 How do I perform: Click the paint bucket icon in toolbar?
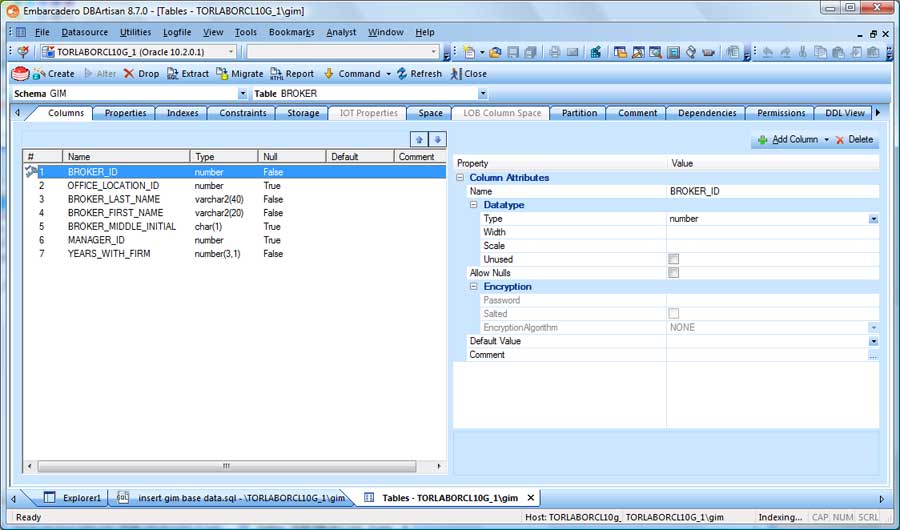[x=690, y=52]
